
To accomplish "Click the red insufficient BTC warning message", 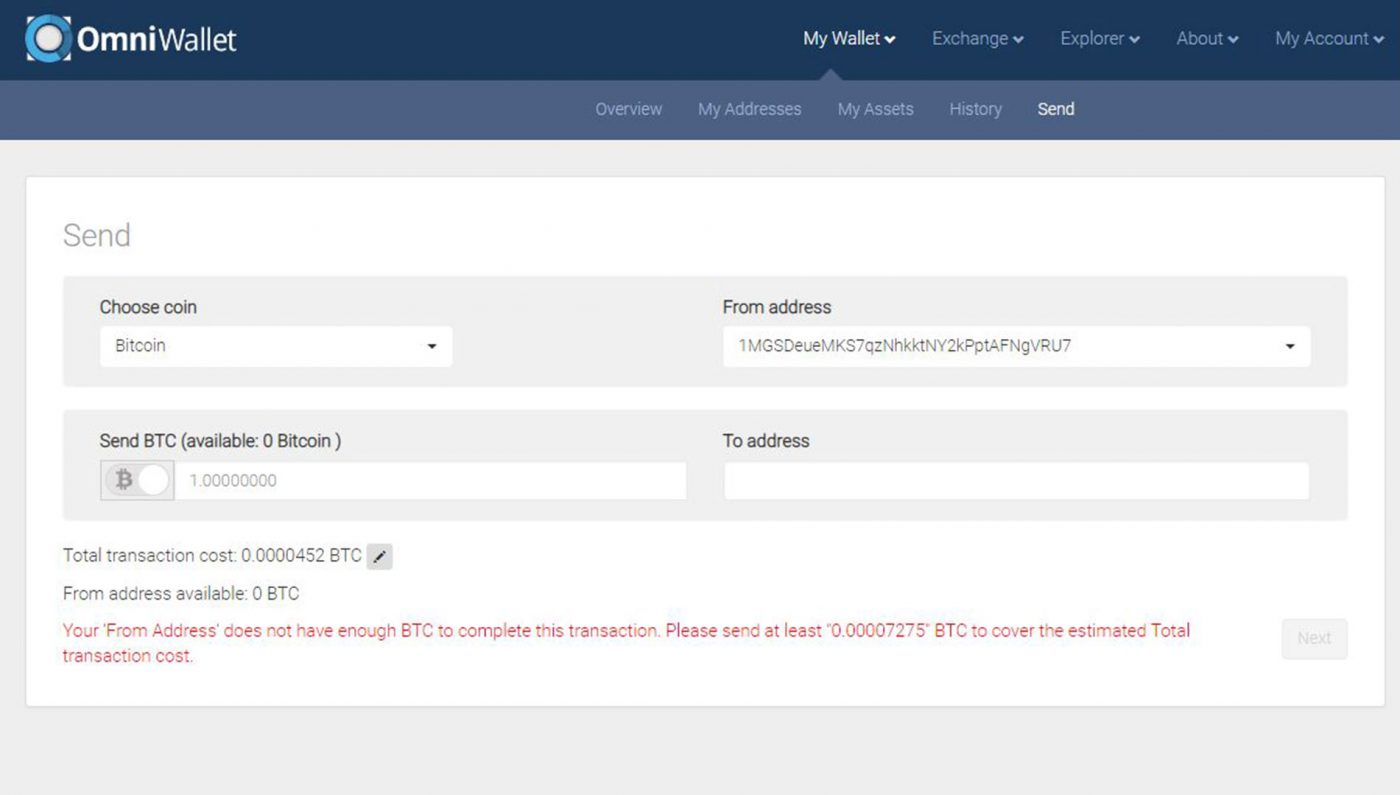I will 626,644.
